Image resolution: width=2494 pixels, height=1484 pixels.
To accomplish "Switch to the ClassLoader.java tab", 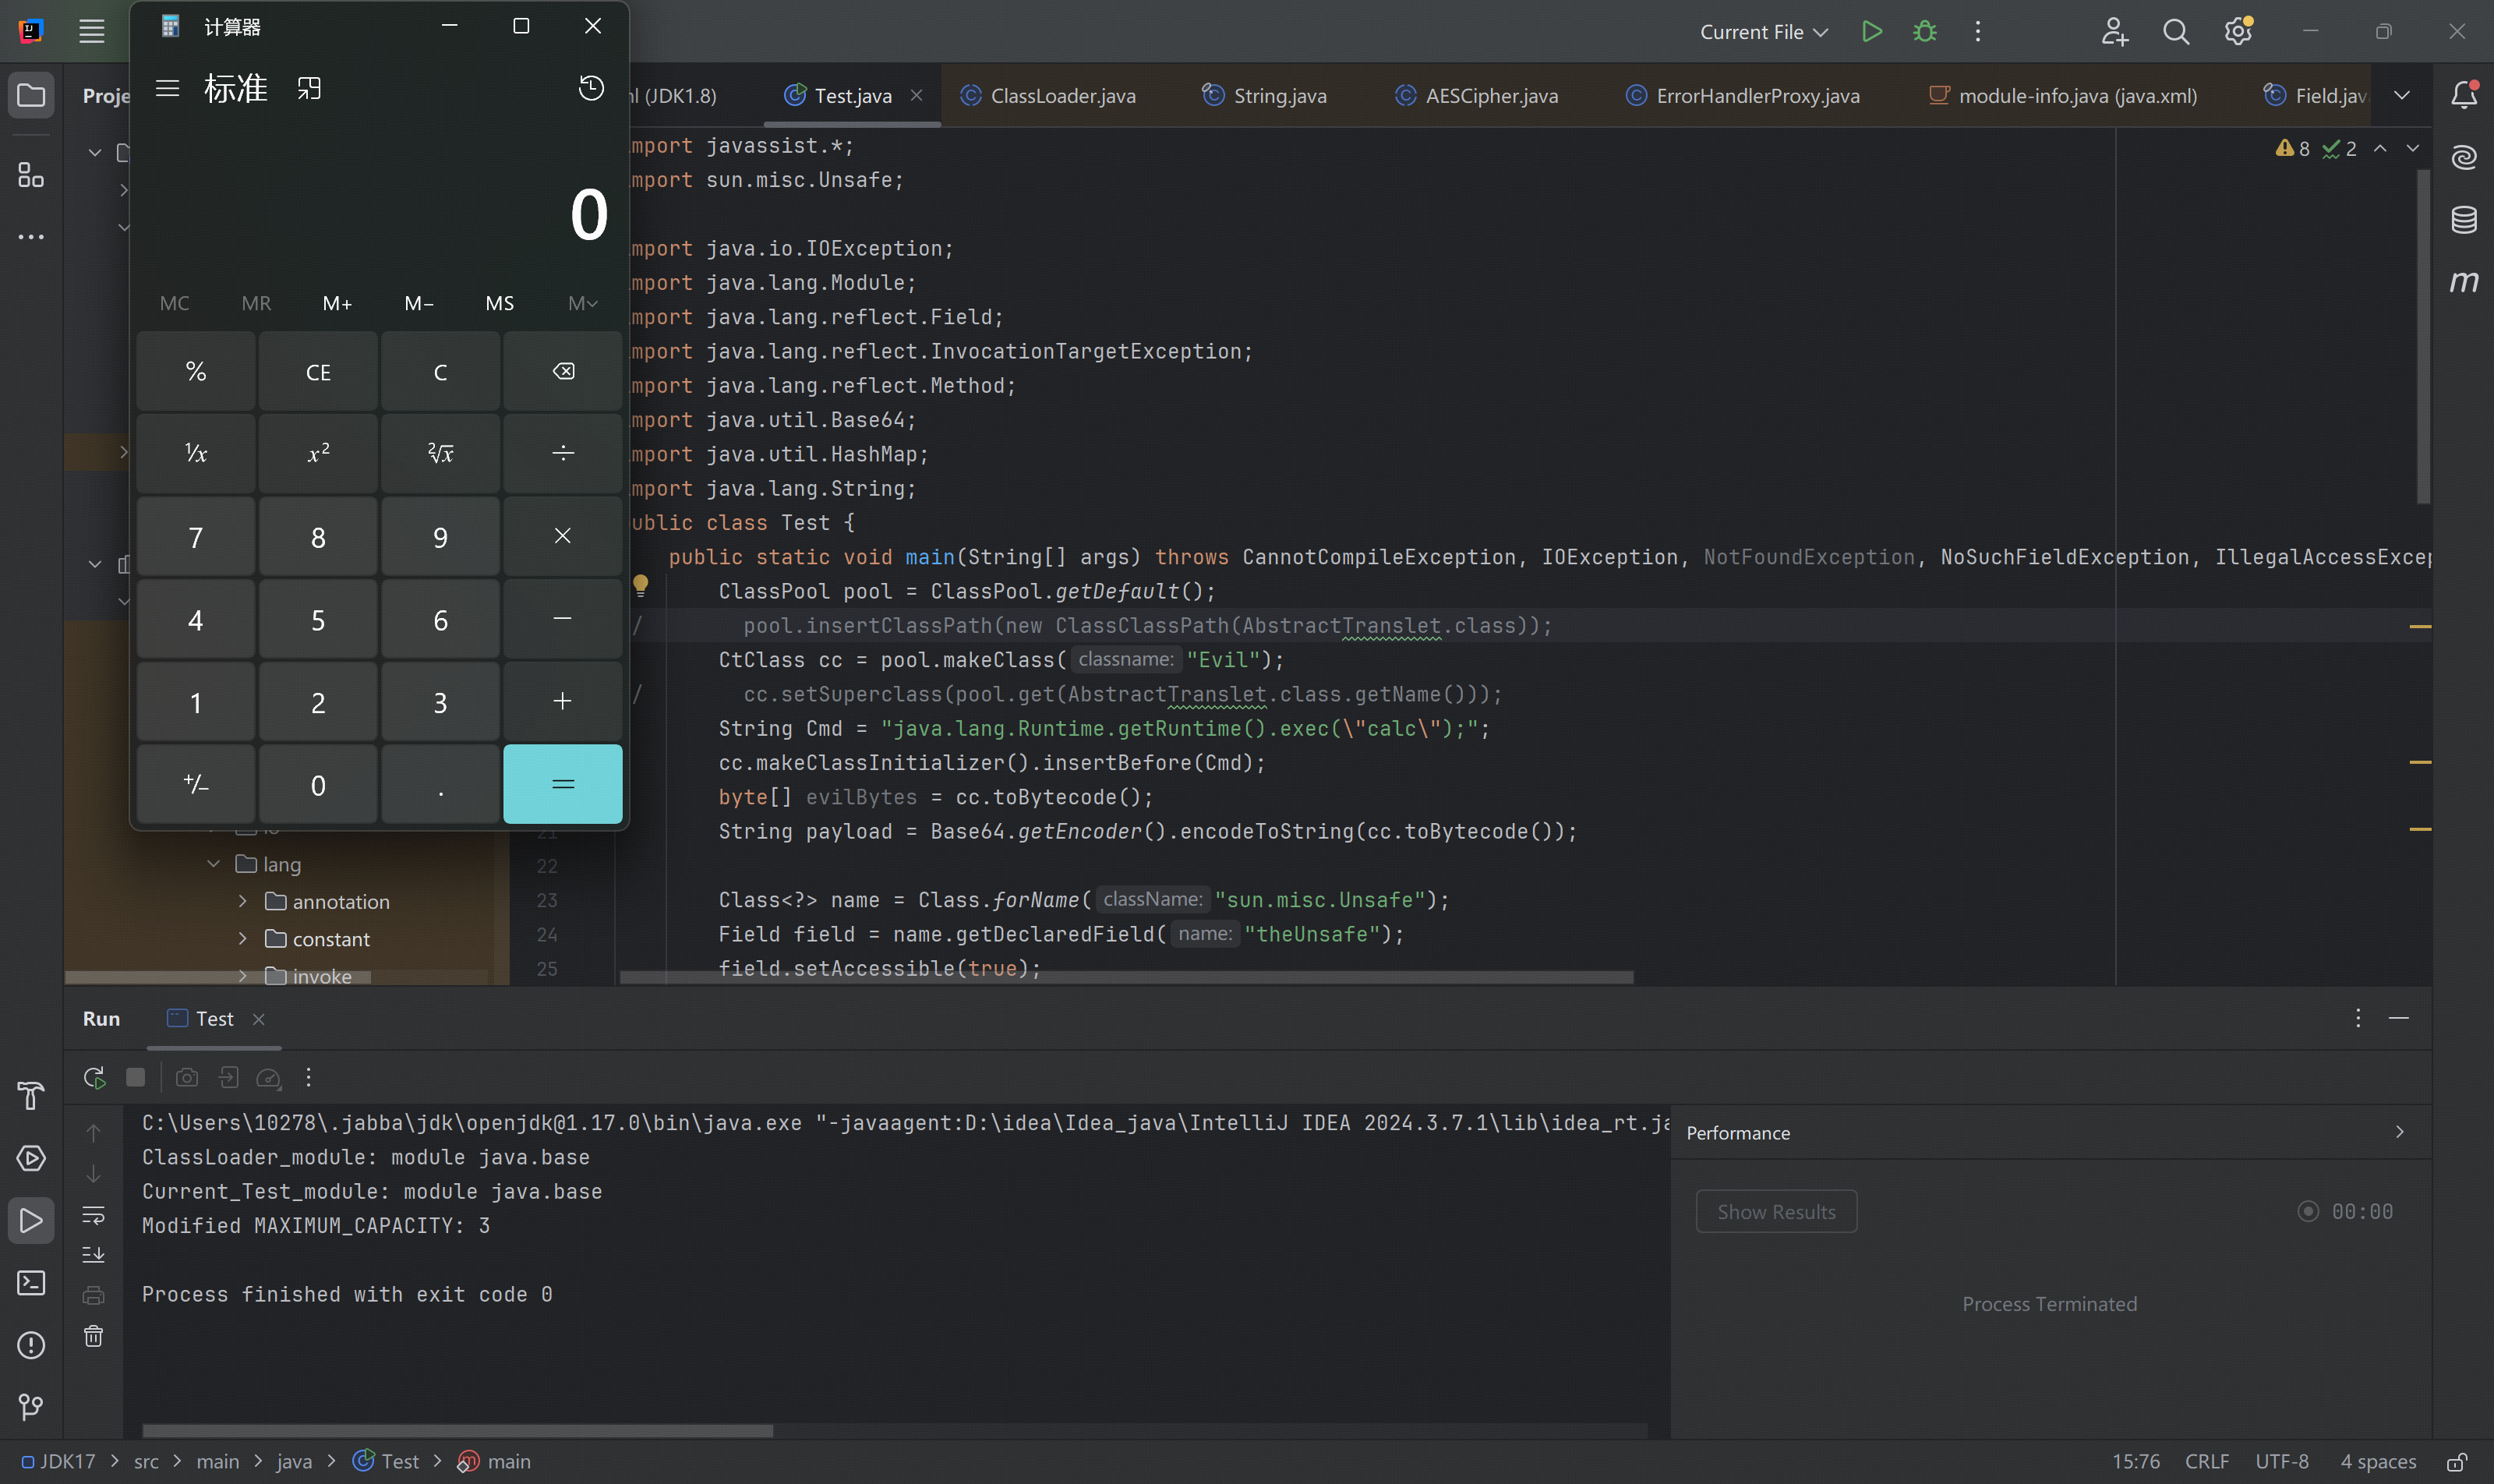I will coord(1048,95).
